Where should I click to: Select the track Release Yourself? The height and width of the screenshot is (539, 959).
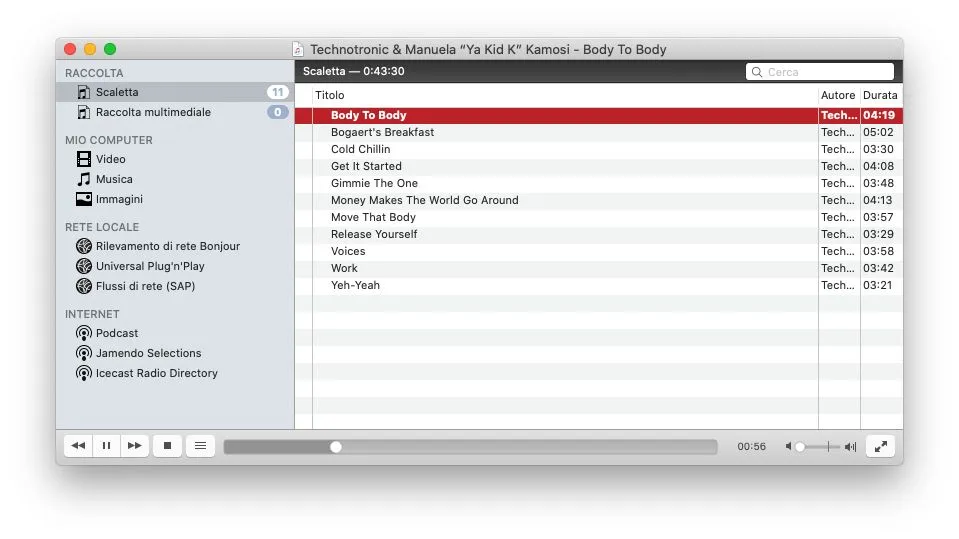[599, 234]
